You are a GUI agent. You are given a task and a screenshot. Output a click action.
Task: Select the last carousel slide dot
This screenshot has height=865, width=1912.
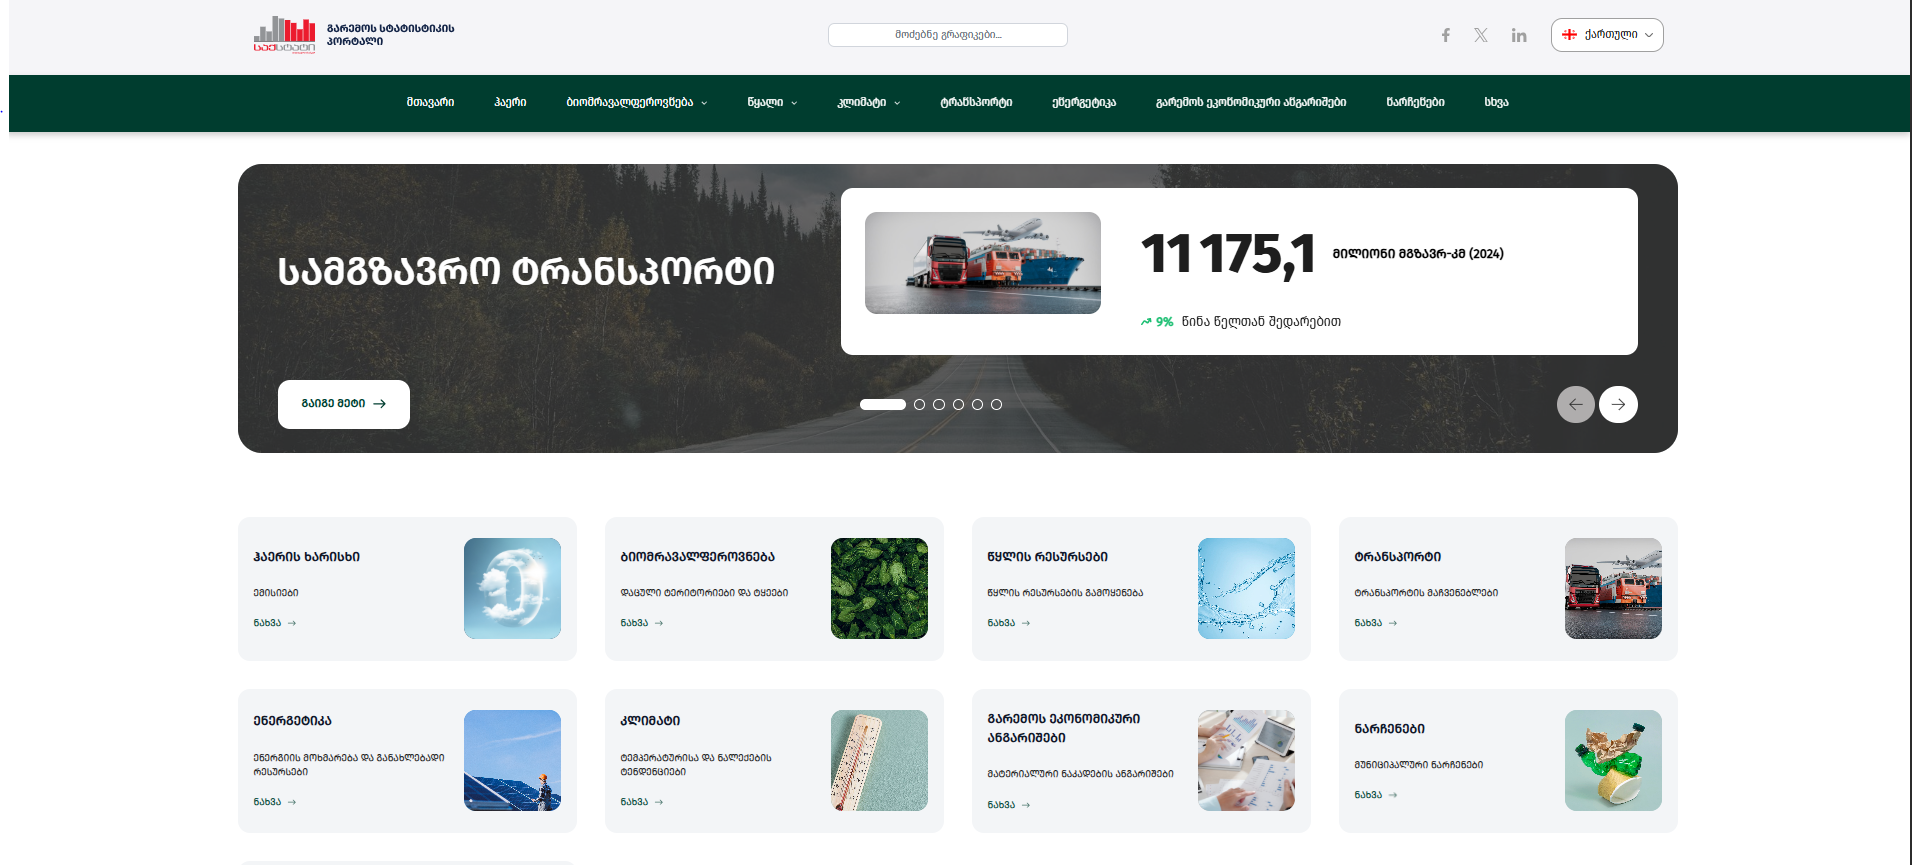click(x=996, y=405)
